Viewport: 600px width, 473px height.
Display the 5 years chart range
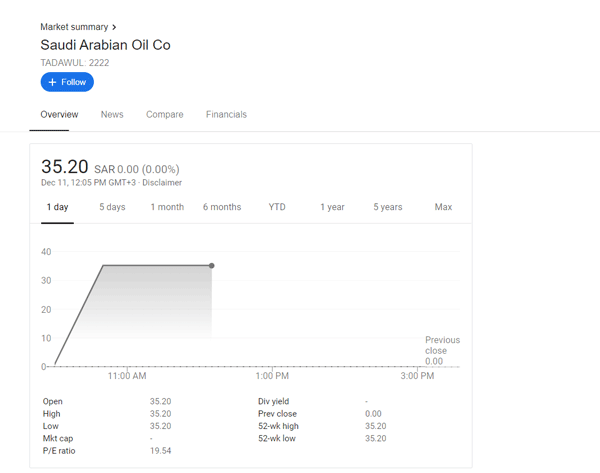tap(388, 207)
